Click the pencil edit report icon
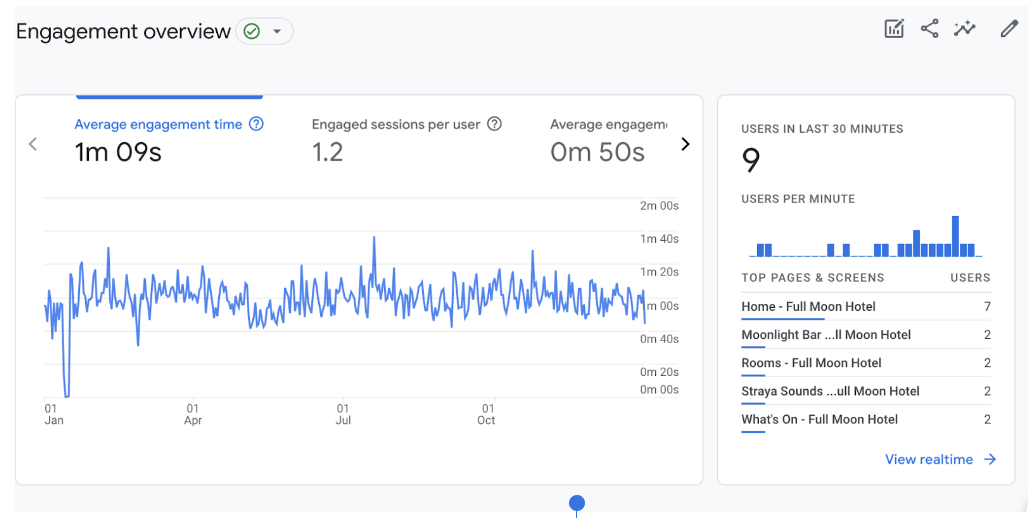This screenshot has width=1036, height=518. coord(1009,29)
